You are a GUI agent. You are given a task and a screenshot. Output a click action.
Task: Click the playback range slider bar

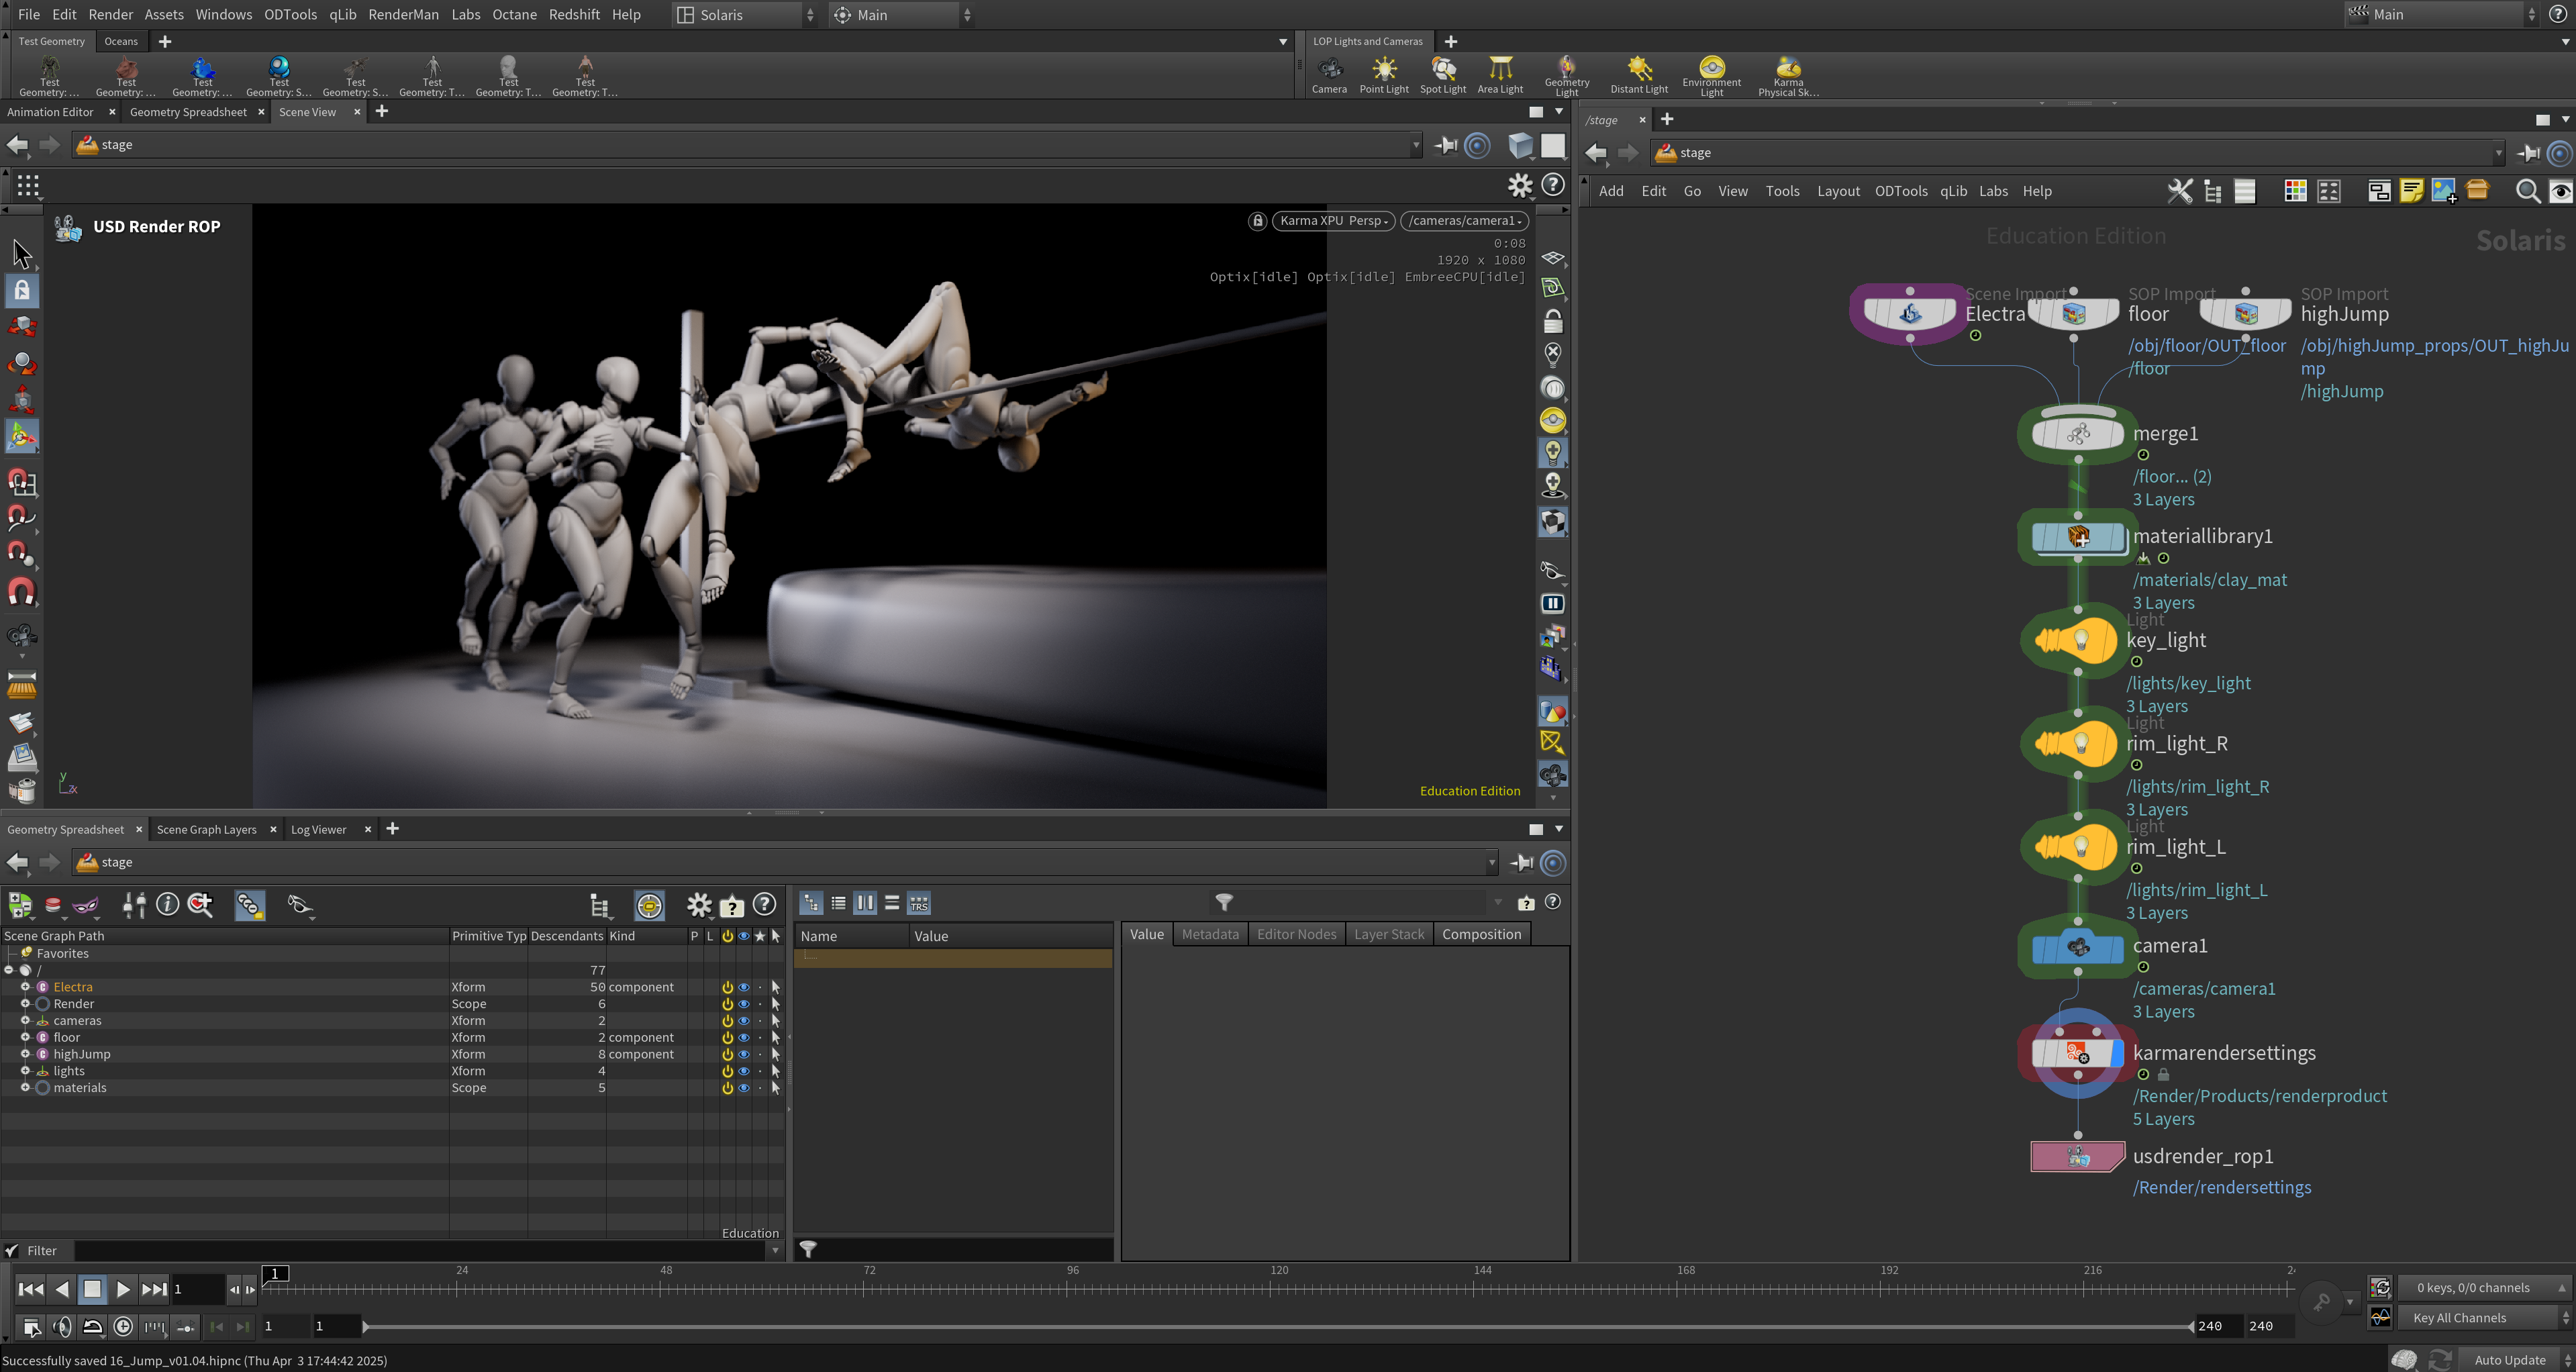pyautogui.click(x=1279, y=1327)
